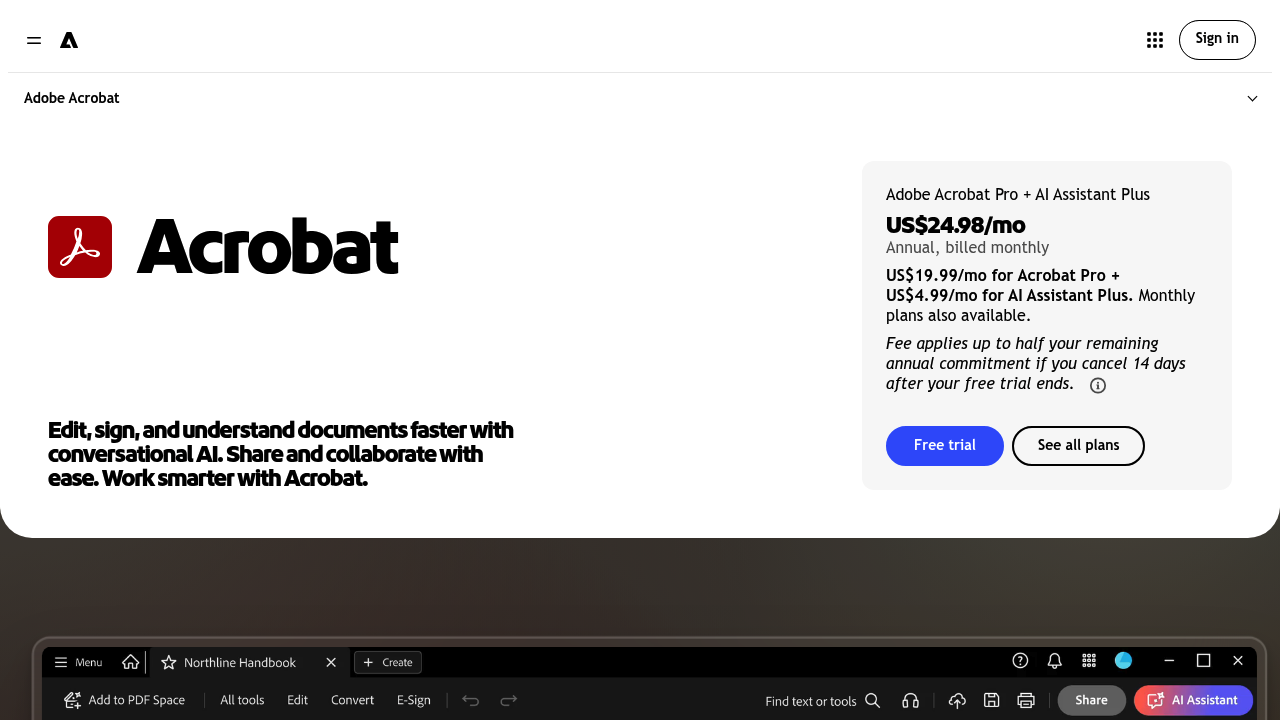This screenshot has width=1280, height=720.
Task: Click "Adobe Acrobat Pro + AI Assistant Plus" title
Action: (x=1018, y=195)
